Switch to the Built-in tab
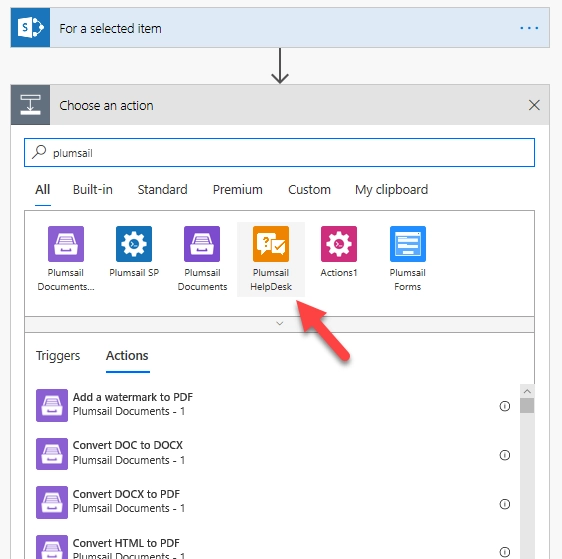562x559 pixels. click(93, 190)
